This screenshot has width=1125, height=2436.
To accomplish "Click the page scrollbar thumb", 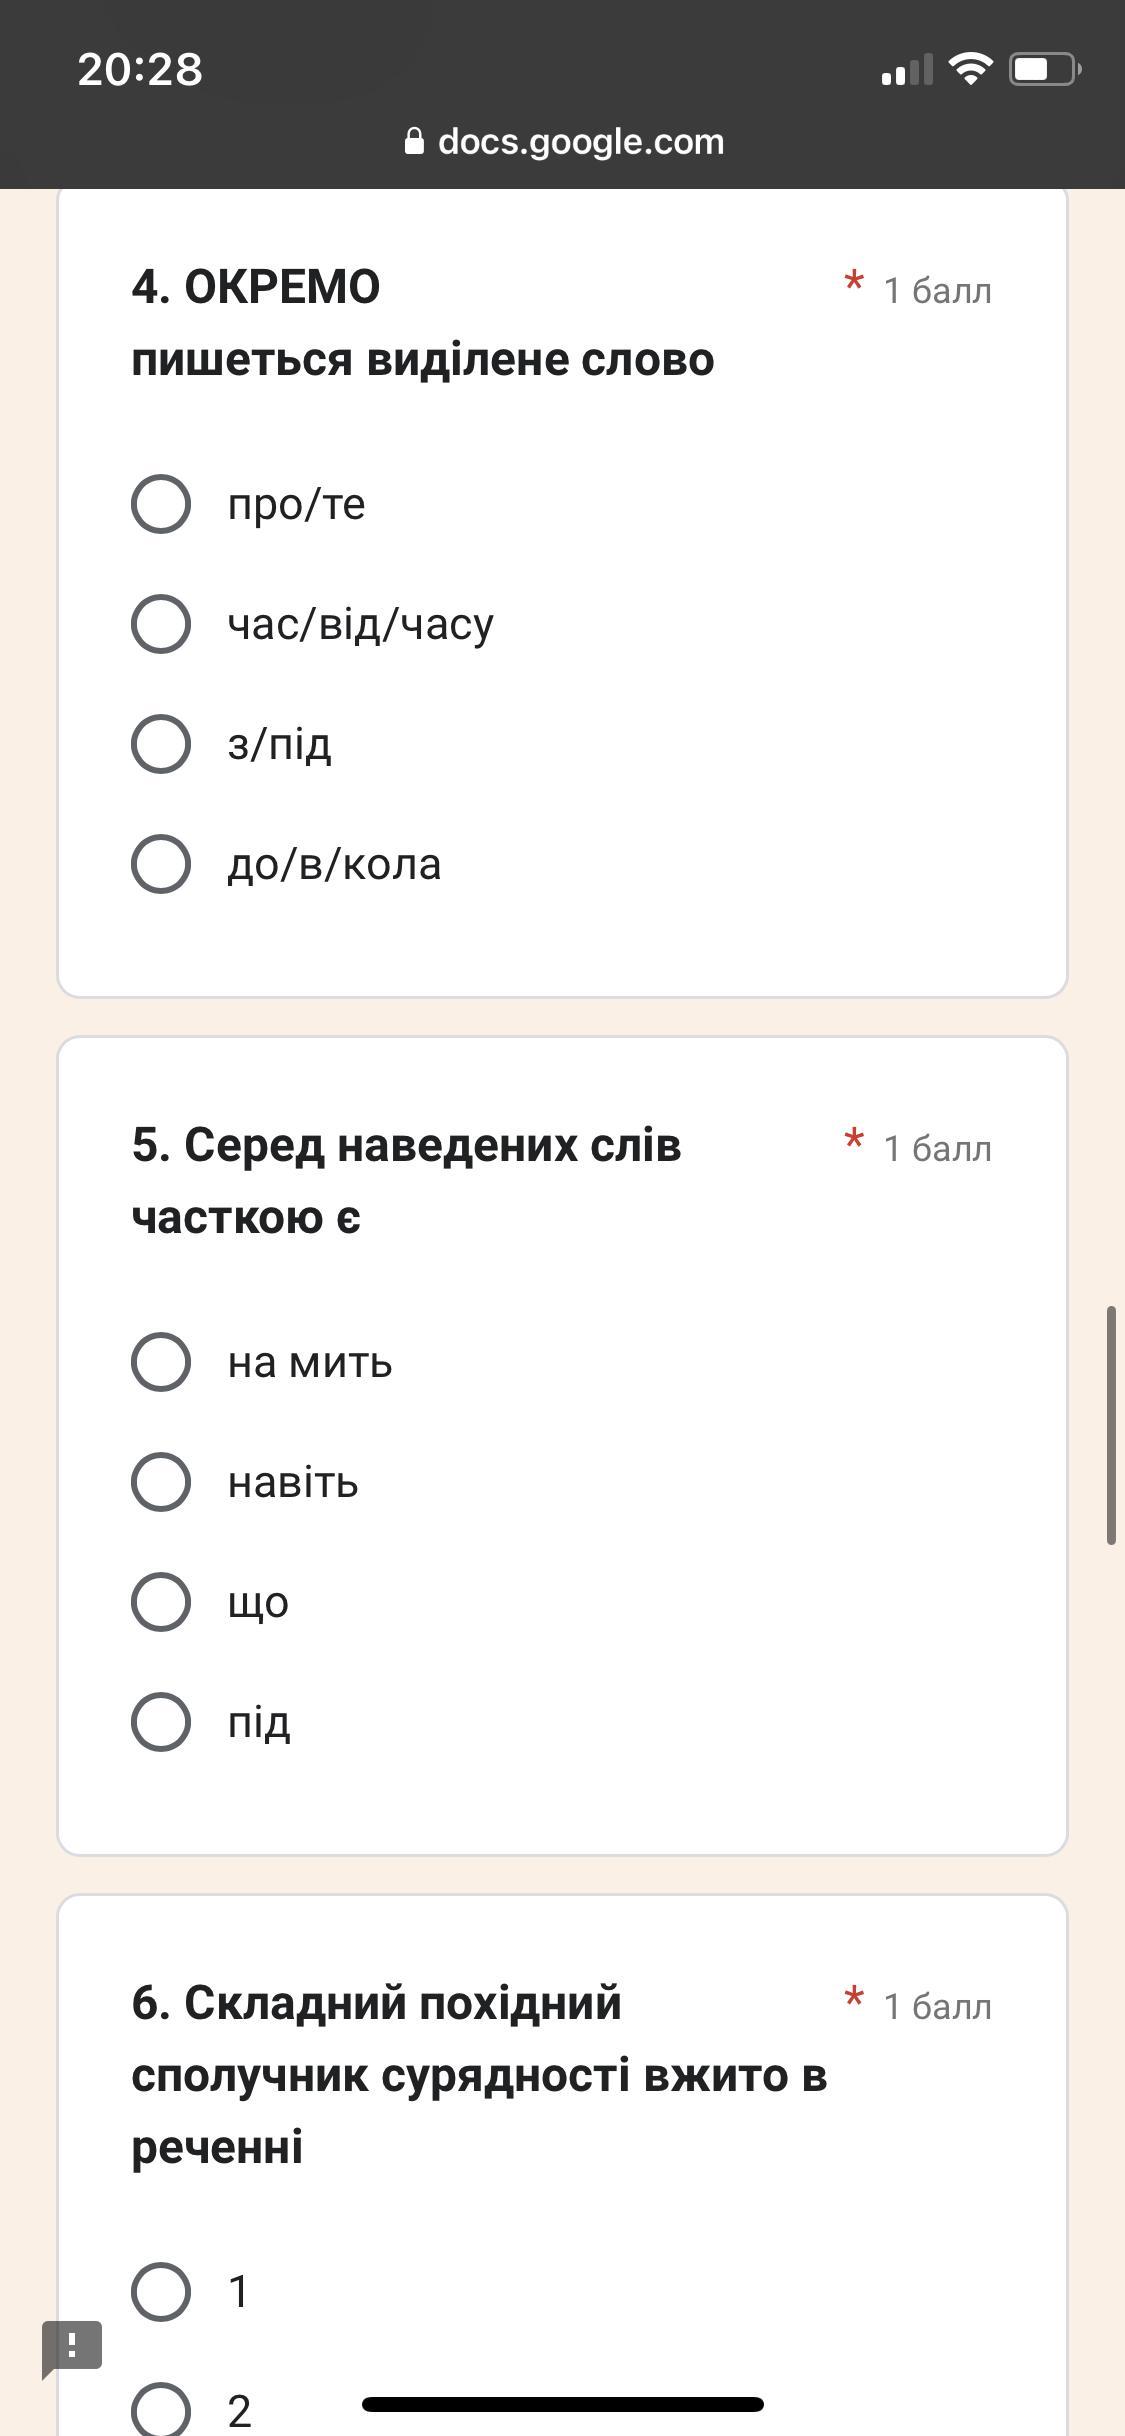I will [1111, 1424].
